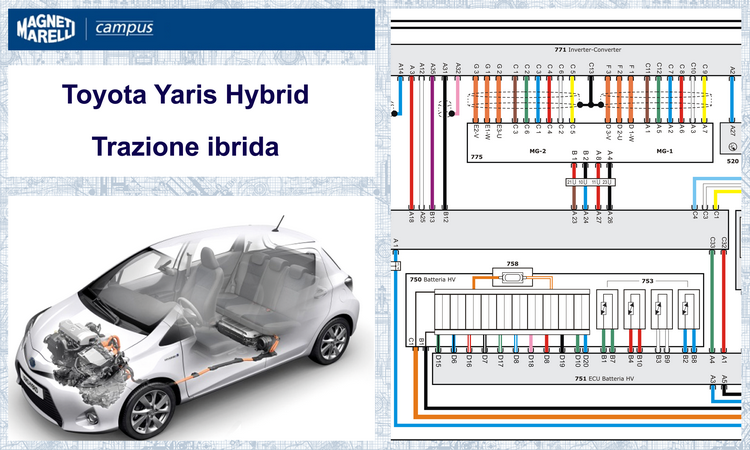Click the round symbol inside component 520

(x=732, y=146)
